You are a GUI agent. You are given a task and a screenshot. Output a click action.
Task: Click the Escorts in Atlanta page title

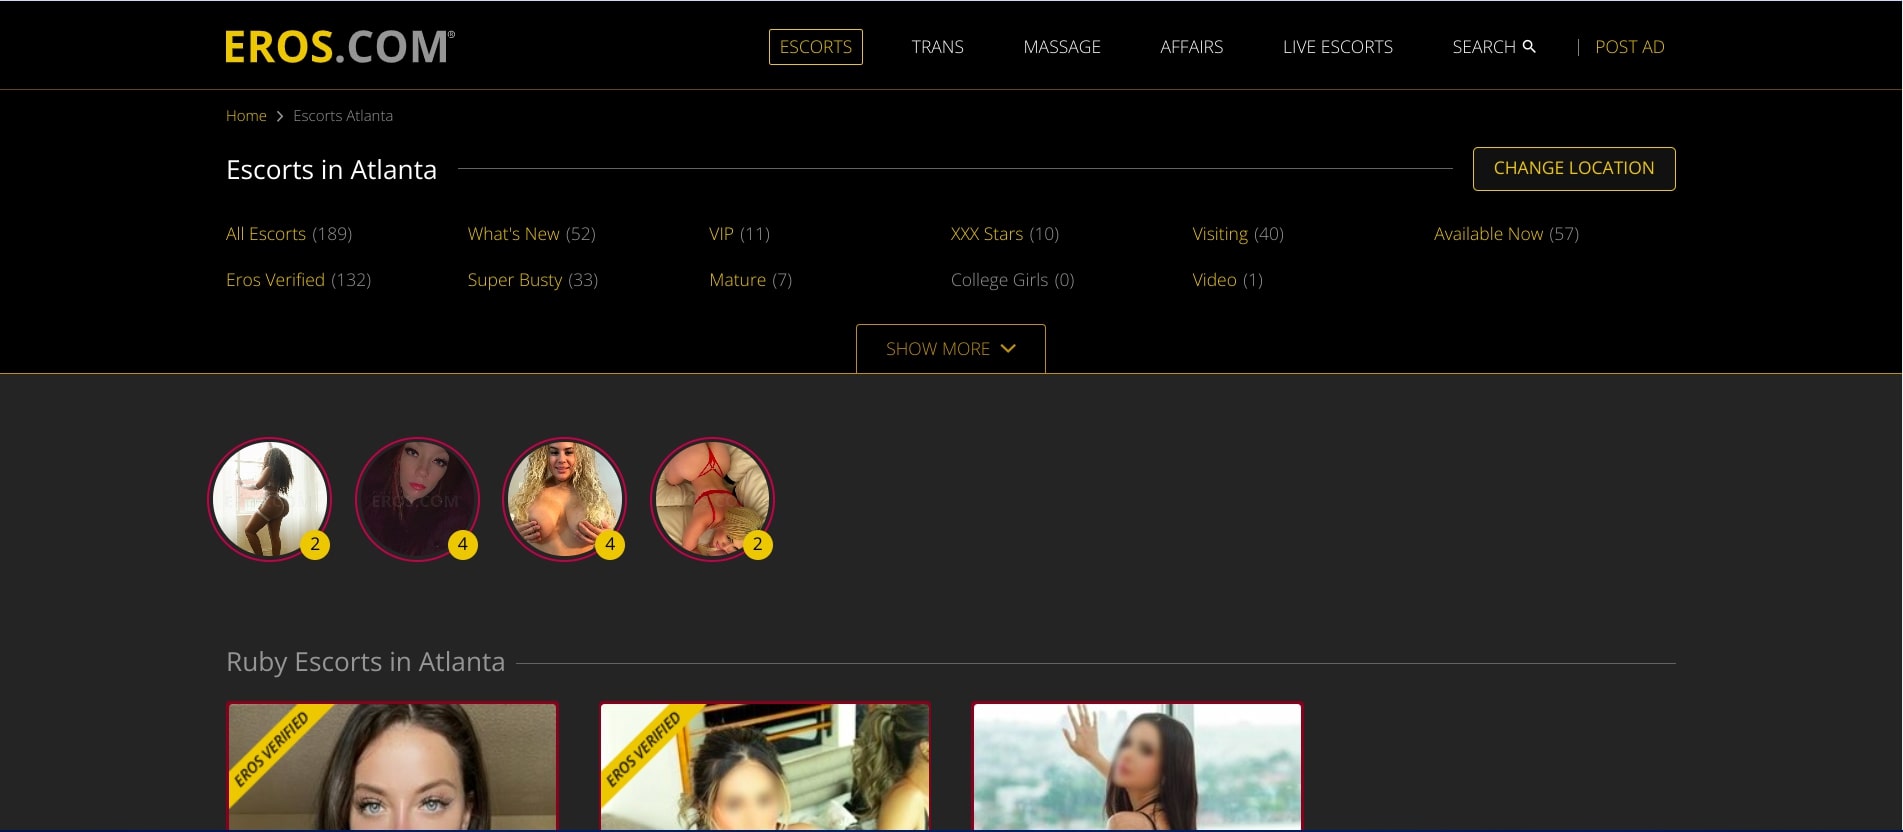[x=332, y=170]
